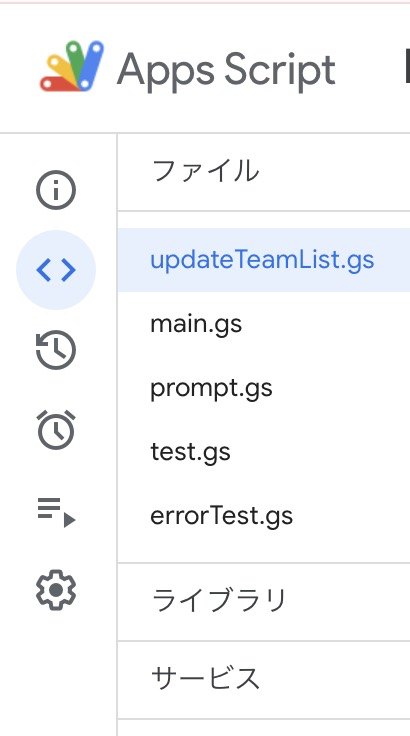Viewport: 410px width, 736px height.
Task: Expand the サービス section
Action: click(263, 679)
